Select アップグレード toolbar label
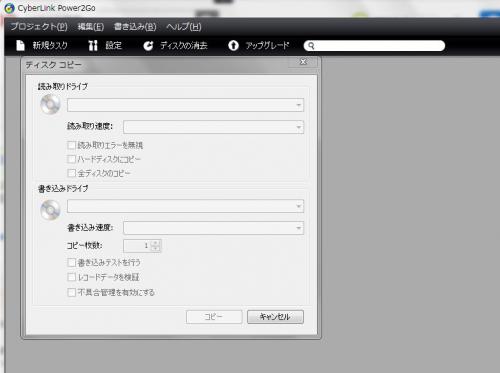The height and width of the screenshot is (373, 500). 267,45
